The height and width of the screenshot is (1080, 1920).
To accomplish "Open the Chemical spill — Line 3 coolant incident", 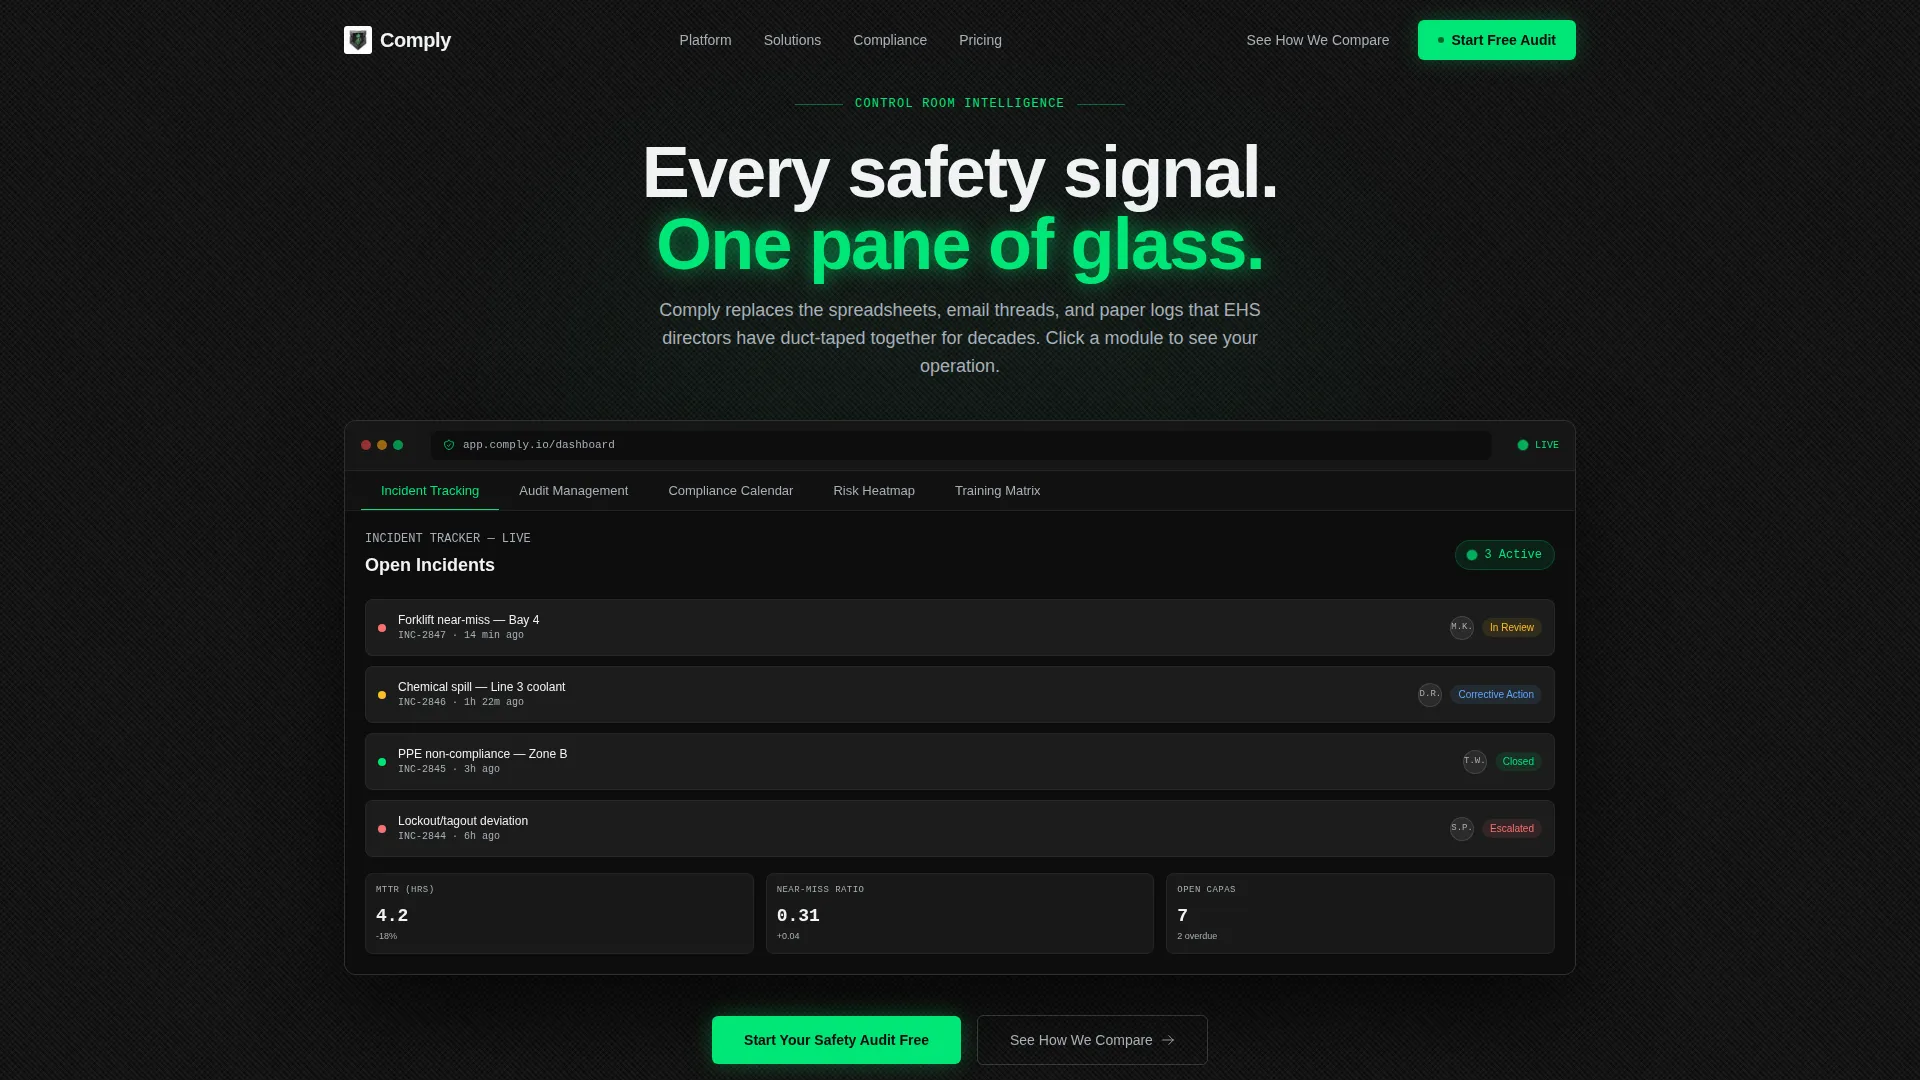I will 959,694.
